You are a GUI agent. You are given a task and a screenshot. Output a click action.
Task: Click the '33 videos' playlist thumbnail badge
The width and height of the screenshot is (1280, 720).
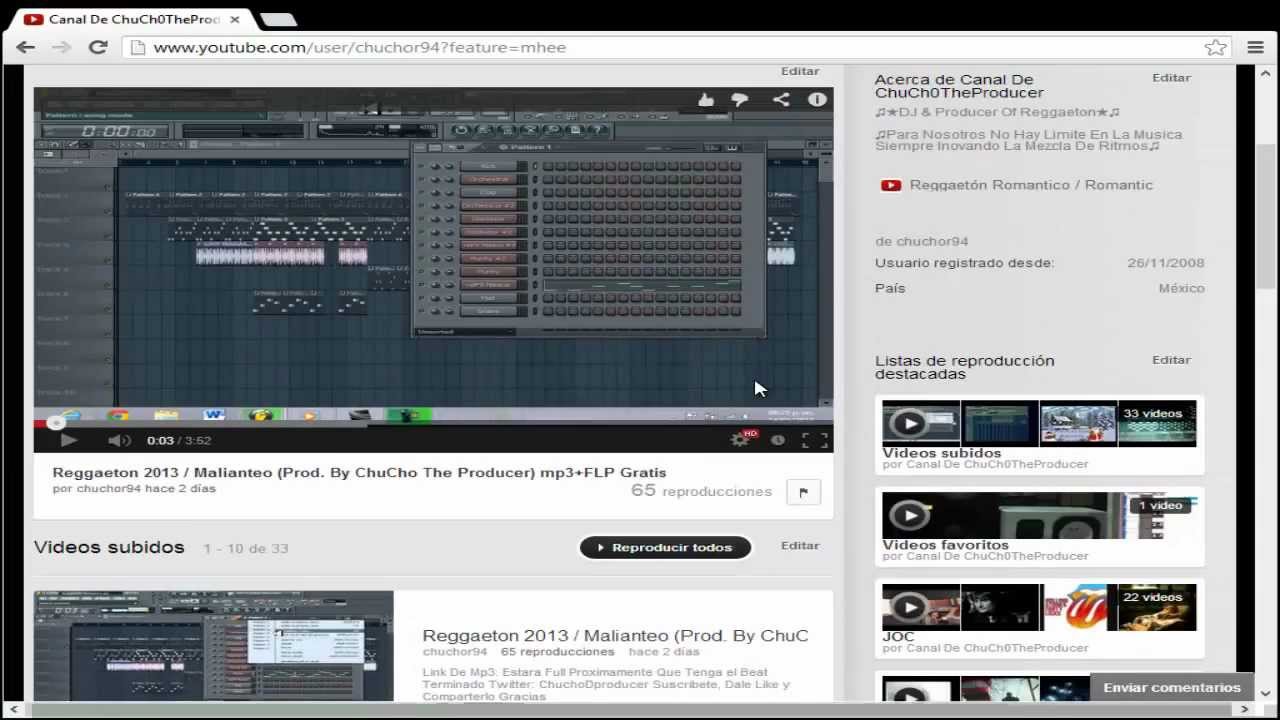tap(1152, 413)
